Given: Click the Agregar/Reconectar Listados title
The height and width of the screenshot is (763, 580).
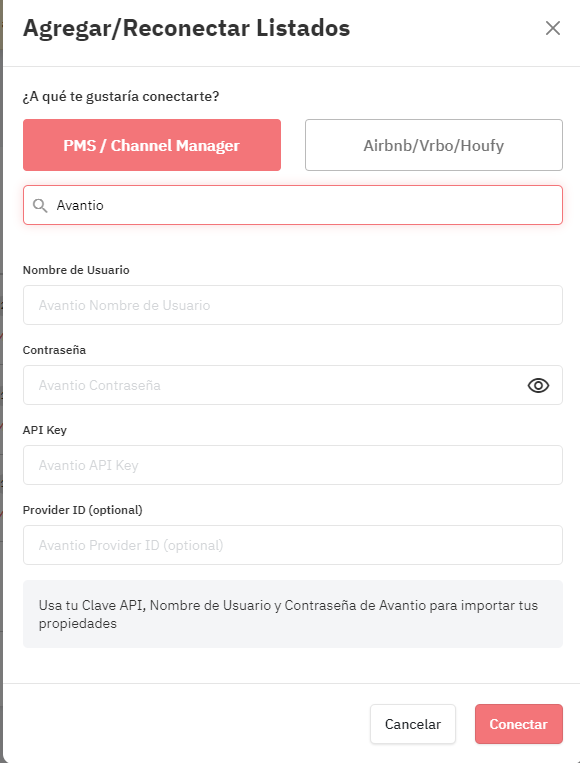Looking at the screenshot, I should point(186,28).
